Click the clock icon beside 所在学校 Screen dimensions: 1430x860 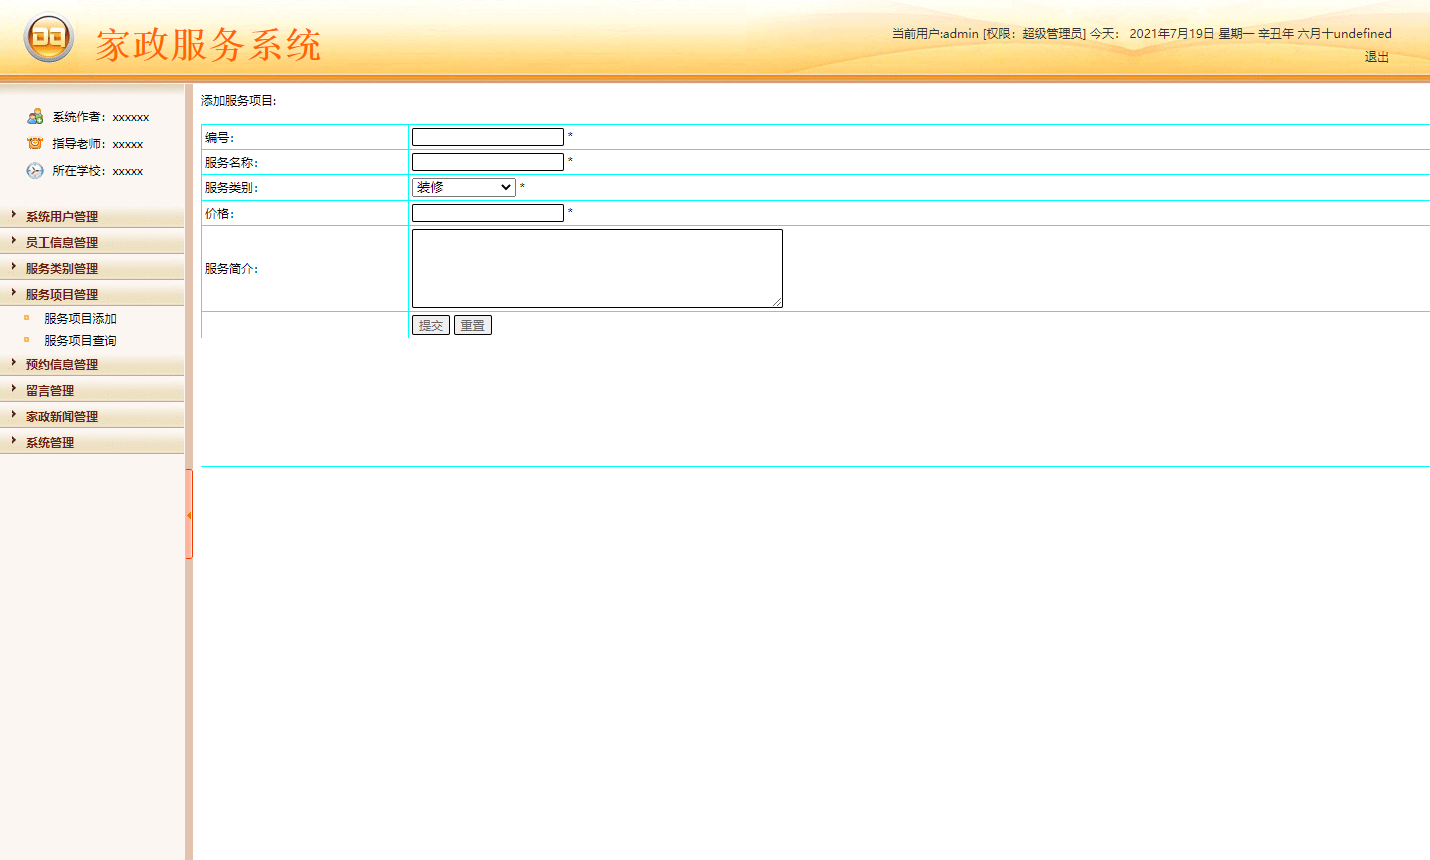tap(33, 170)
